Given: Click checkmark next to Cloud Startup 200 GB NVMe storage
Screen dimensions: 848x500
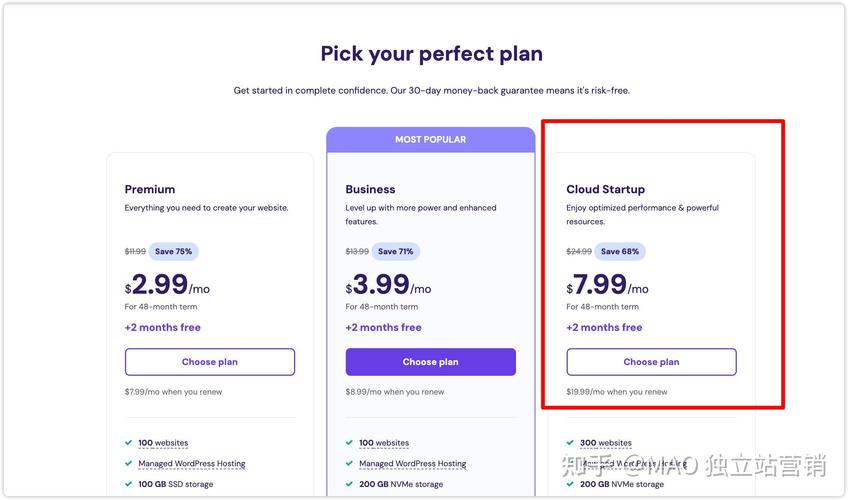Looking at the screenshot, I should pyautogui.click(x=570, y=484).
